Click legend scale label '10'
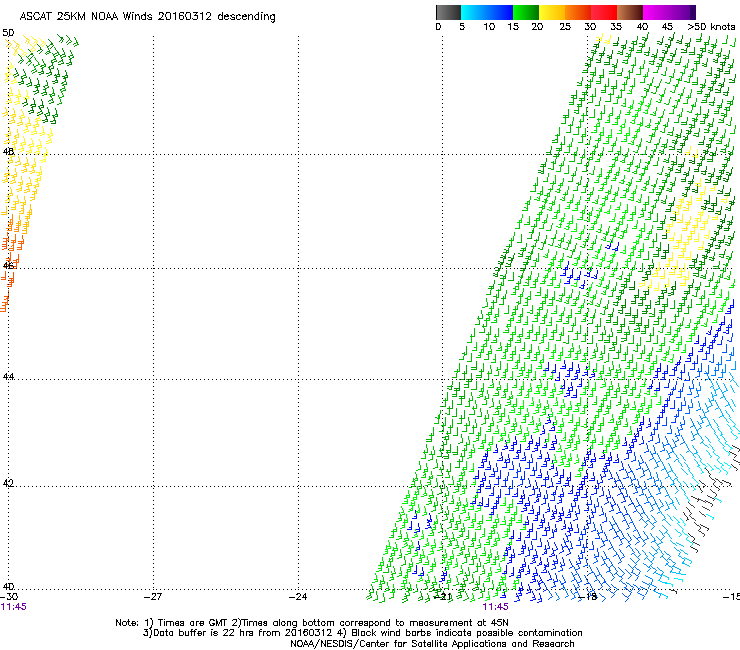 tap(489, 27)
